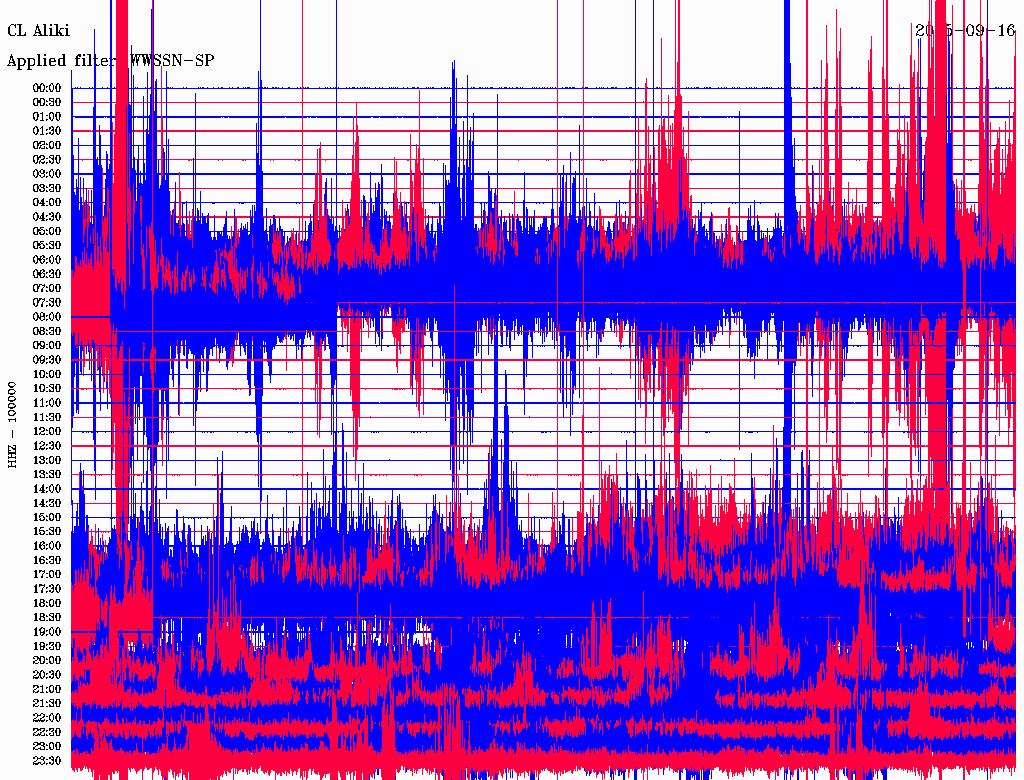Click the 17:30 time label
Screen dimensions: 1024x780
(x=47, y=589)
